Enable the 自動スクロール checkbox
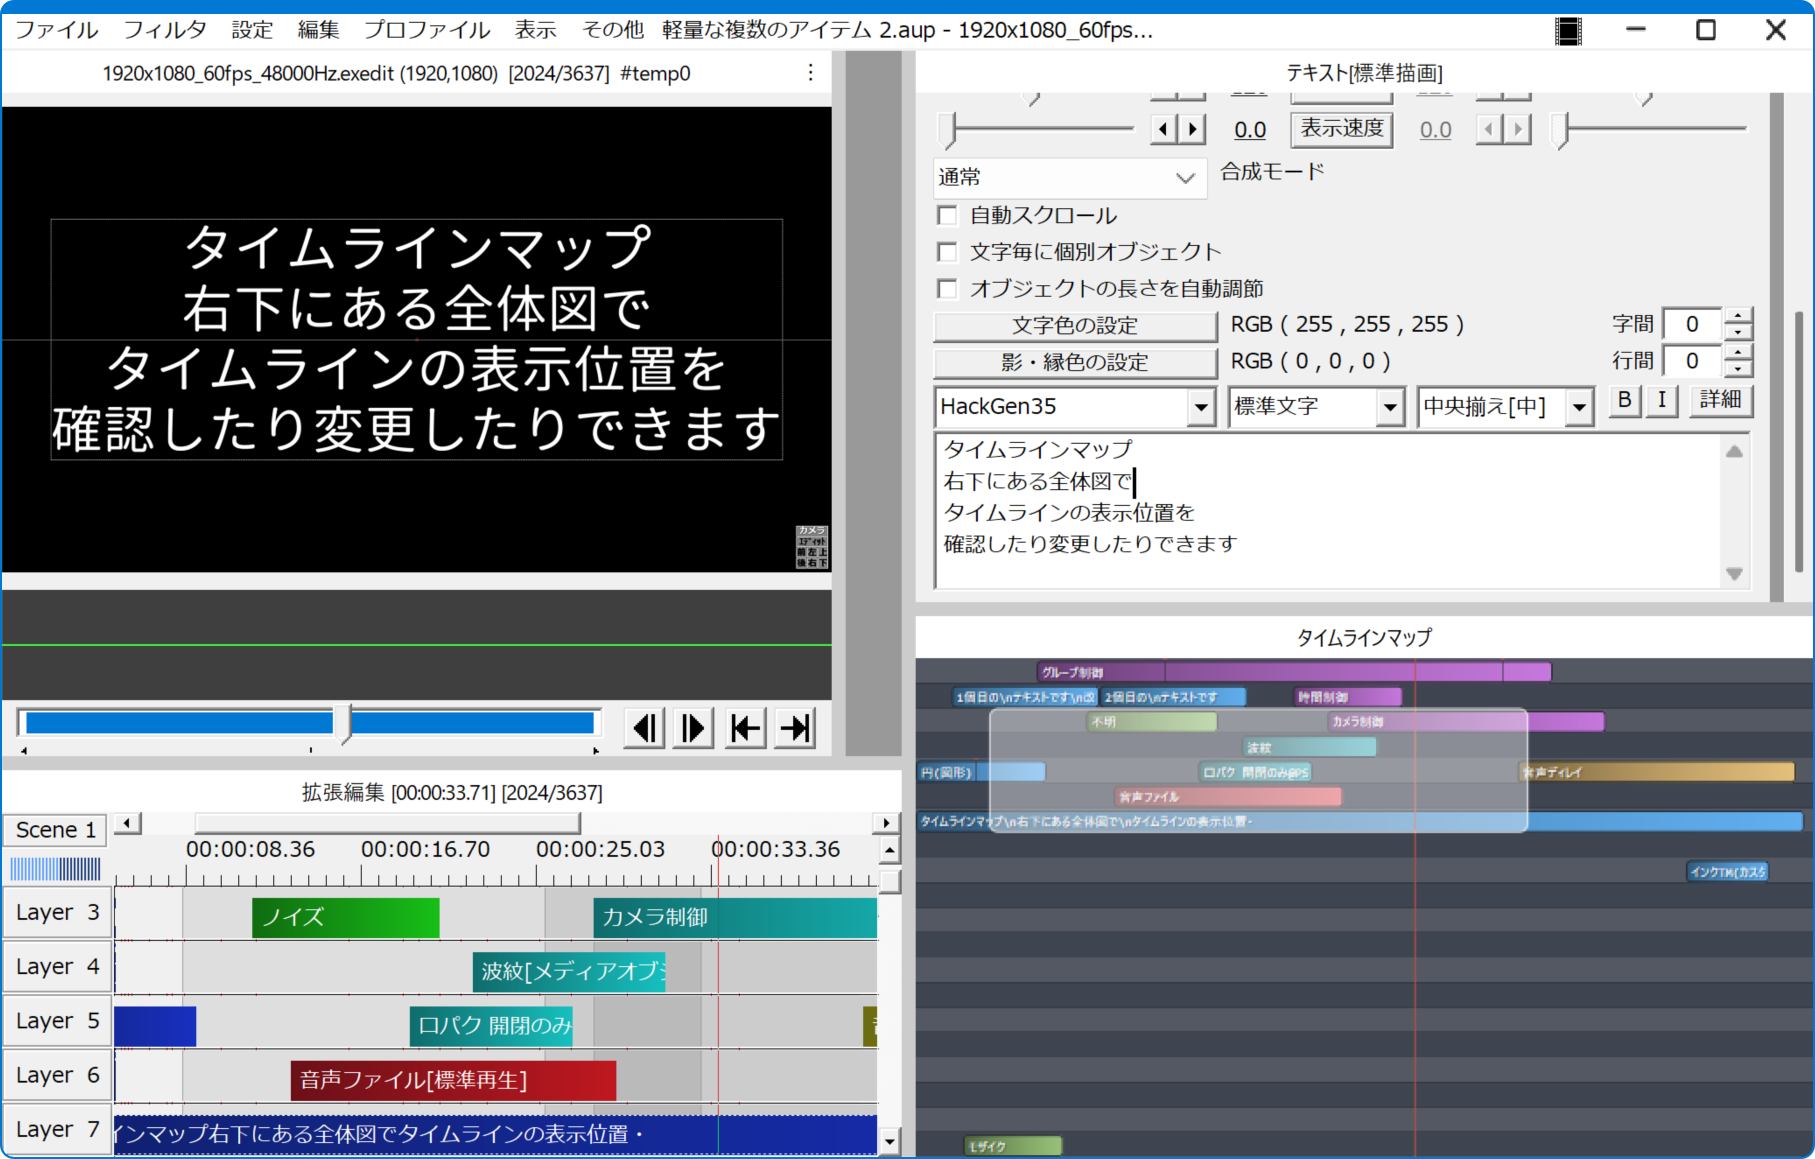This screenshot has height=1159, width=1815. coord(947,215)
